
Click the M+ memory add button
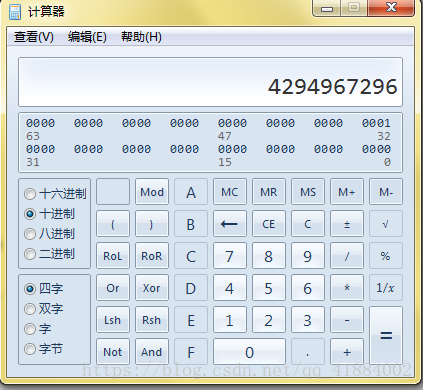(347, 192)
